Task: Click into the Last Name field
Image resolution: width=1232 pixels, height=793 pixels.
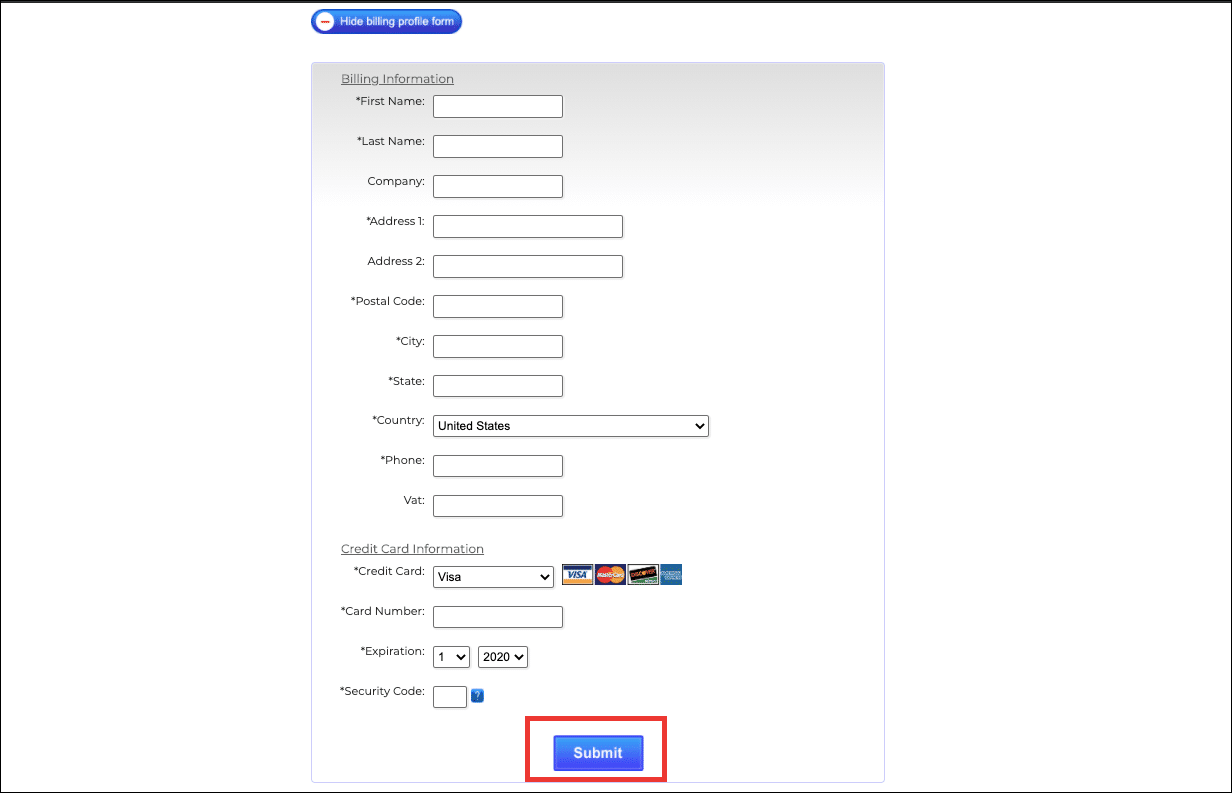Action: pos(497,146)
